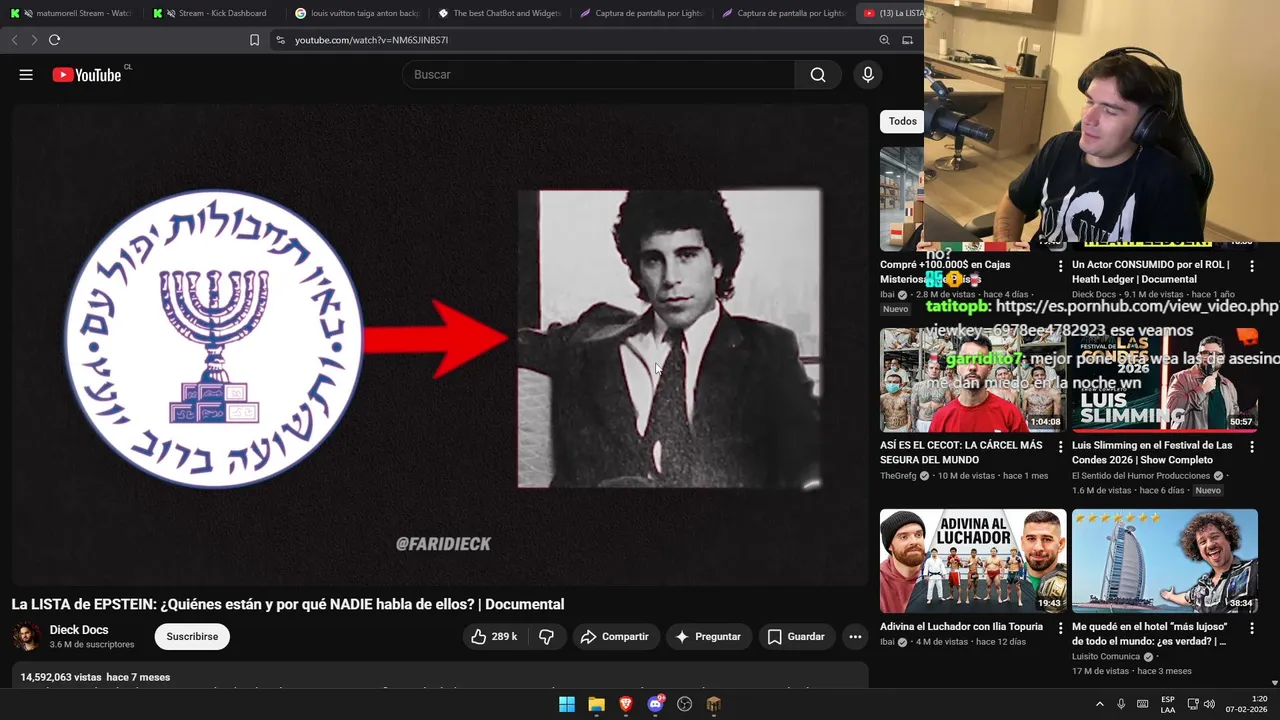Screen dimensions: 1280x720
Task: Open ASÍ ES EL CECOT video thumbnail
Action: [973, 380]
